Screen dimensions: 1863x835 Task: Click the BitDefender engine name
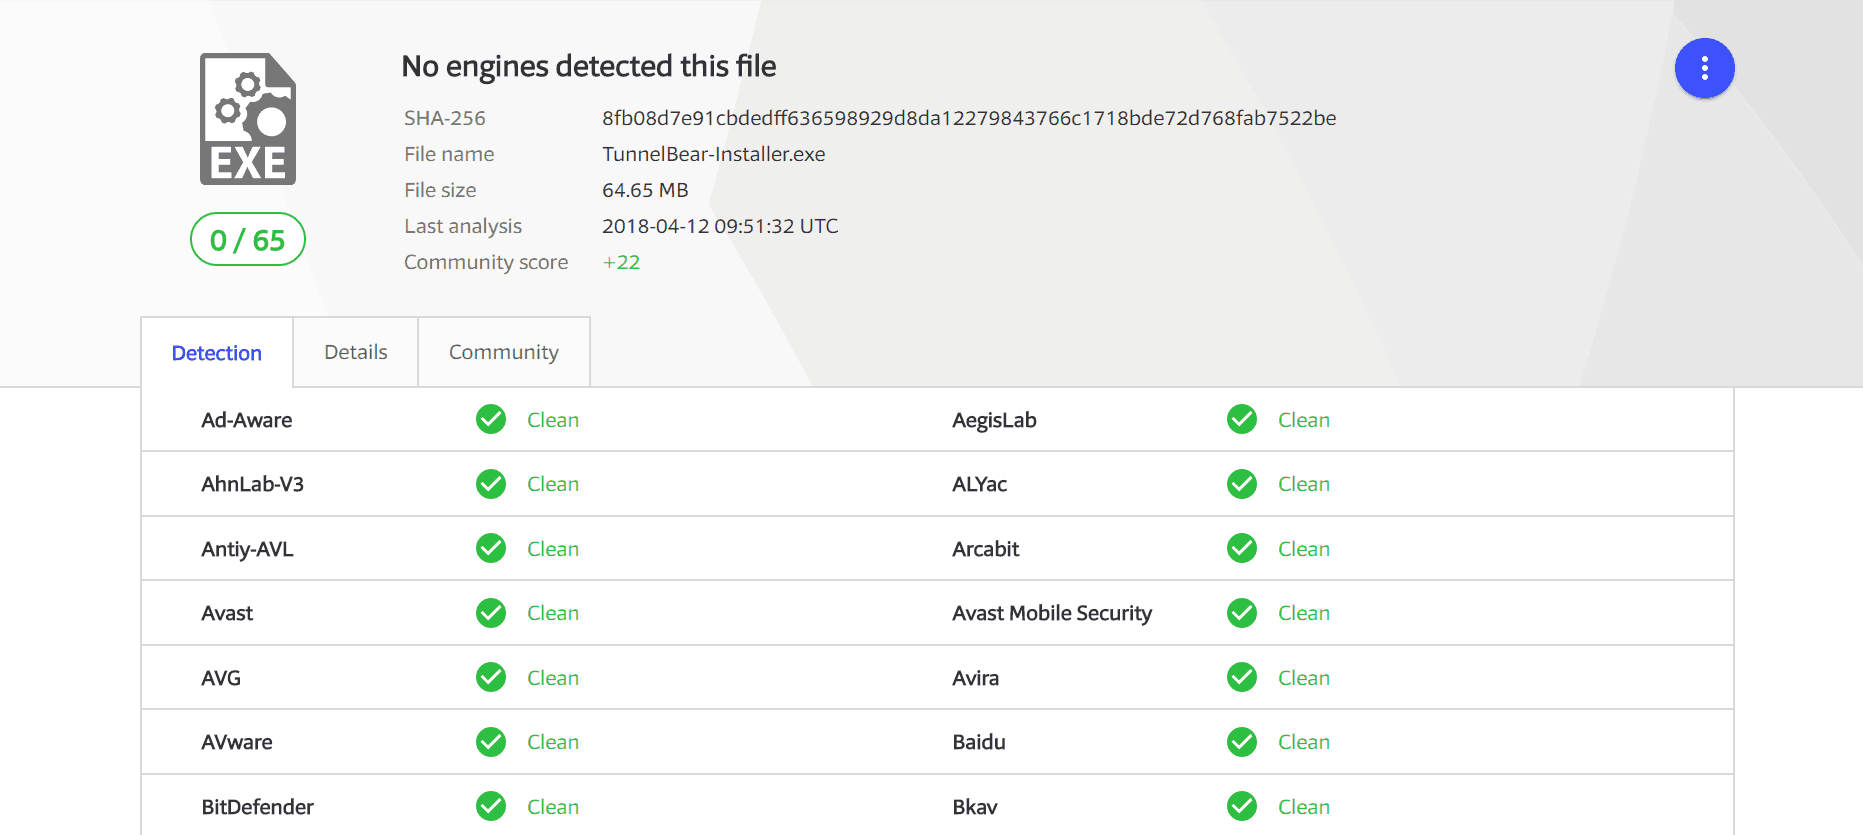tap(257, 807)
